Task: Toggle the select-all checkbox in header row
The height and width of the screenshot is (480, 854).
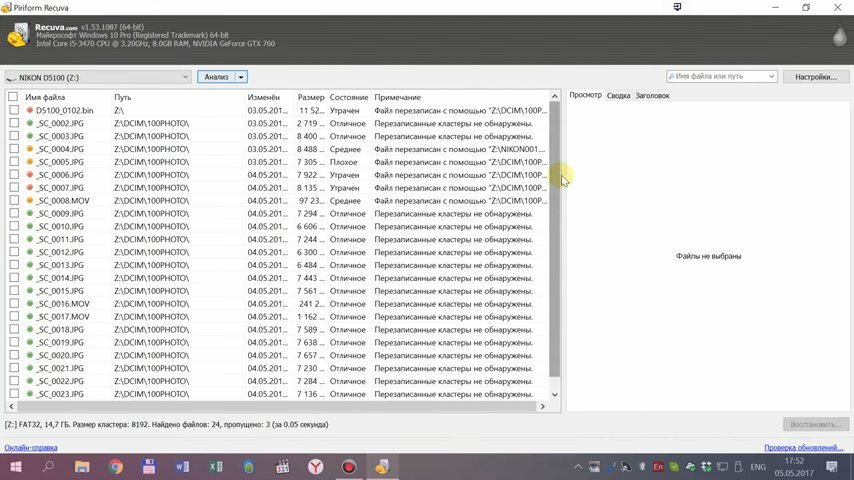Action: tap(13, 97)
